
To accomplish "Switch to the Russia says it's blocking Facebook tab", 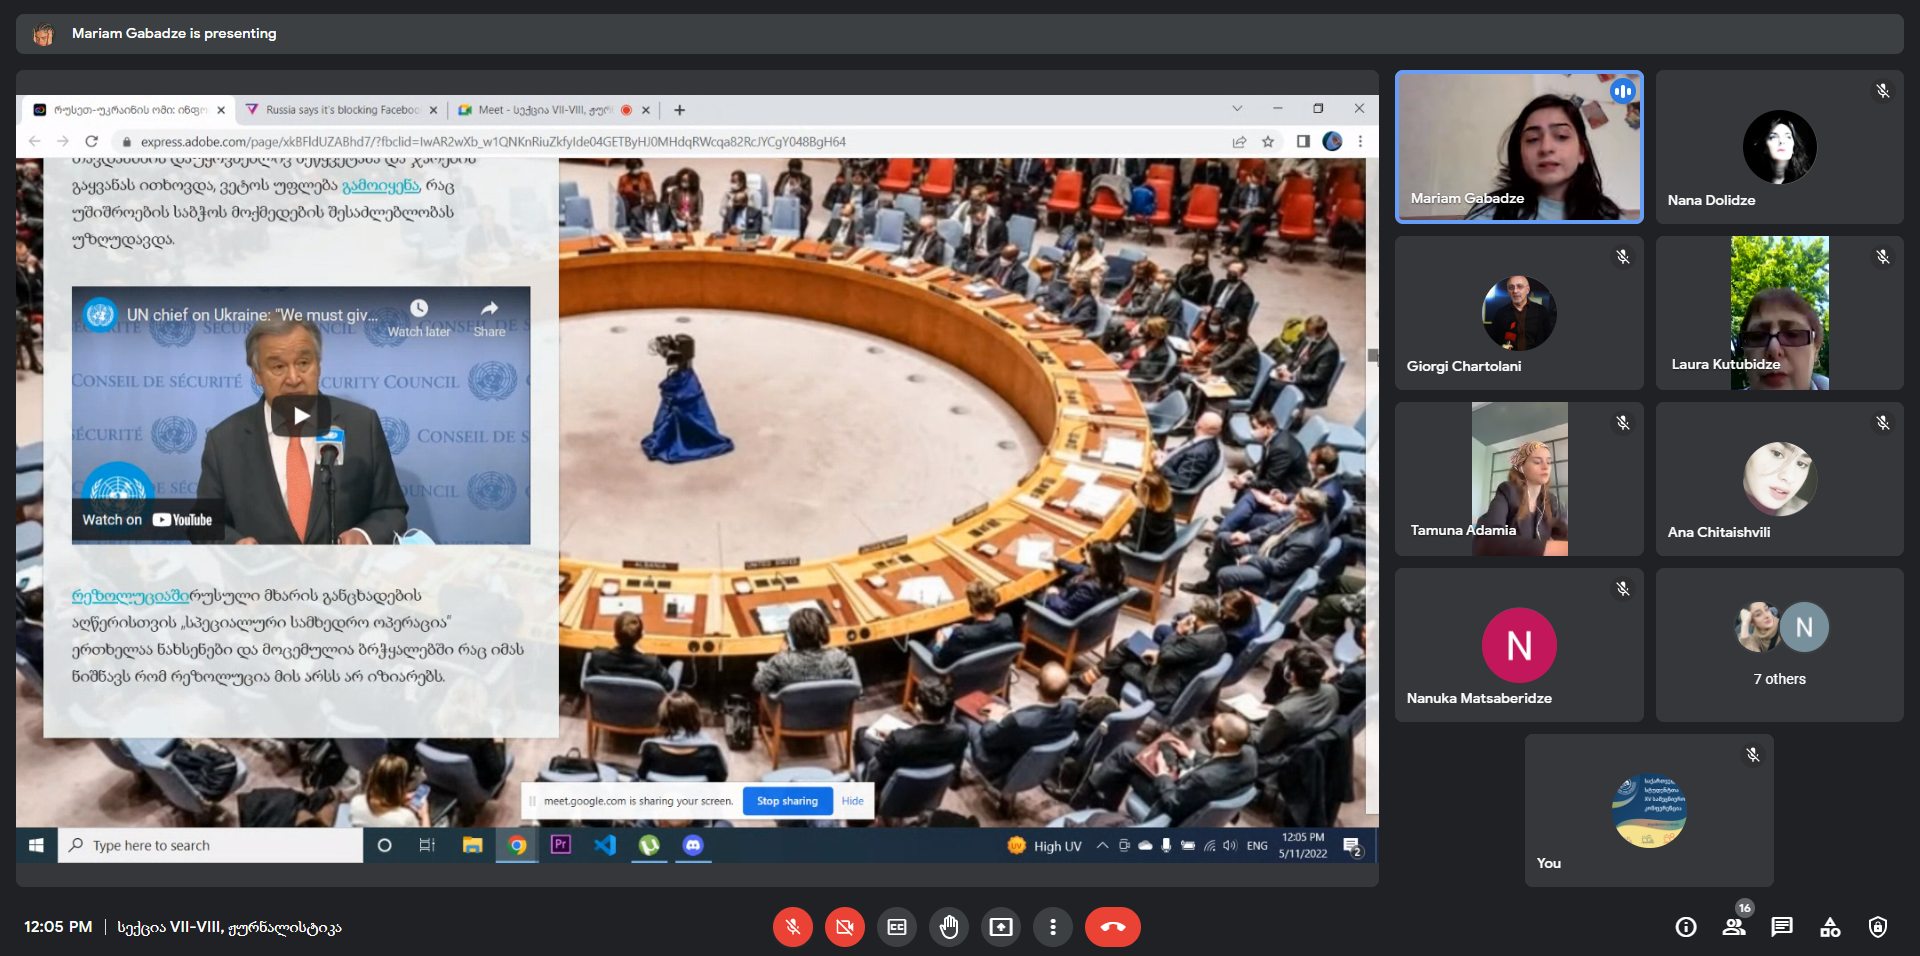I will click(x=341, y=110).
